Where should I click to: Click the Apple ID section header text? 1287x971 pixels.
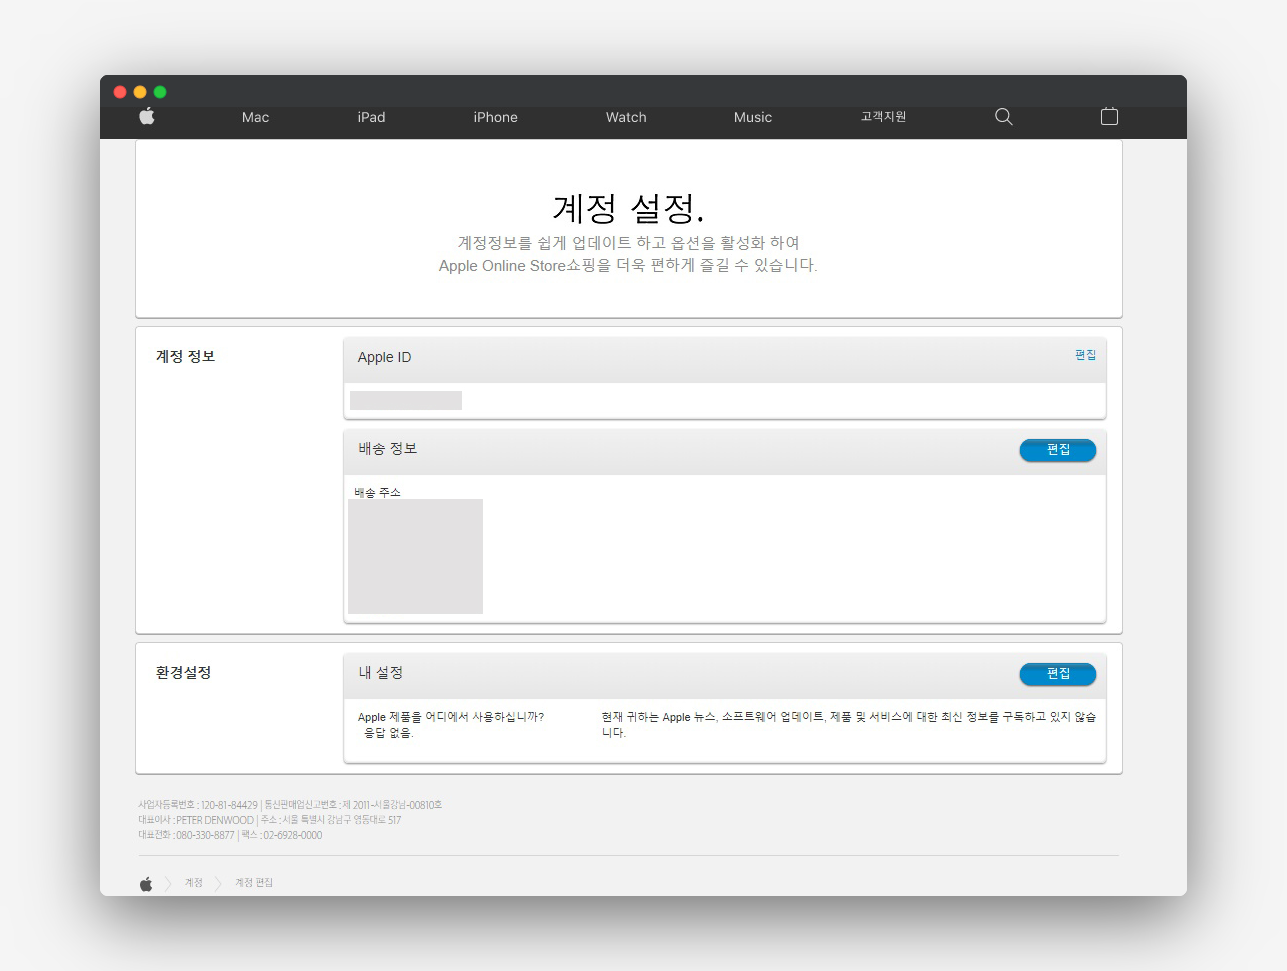pos(384,357)
